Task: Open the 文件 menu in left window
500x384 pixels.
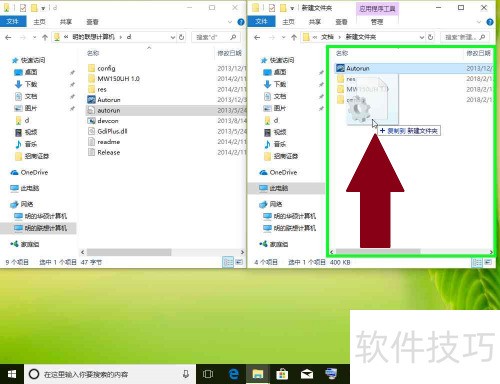Action: [x=13, y=22]
